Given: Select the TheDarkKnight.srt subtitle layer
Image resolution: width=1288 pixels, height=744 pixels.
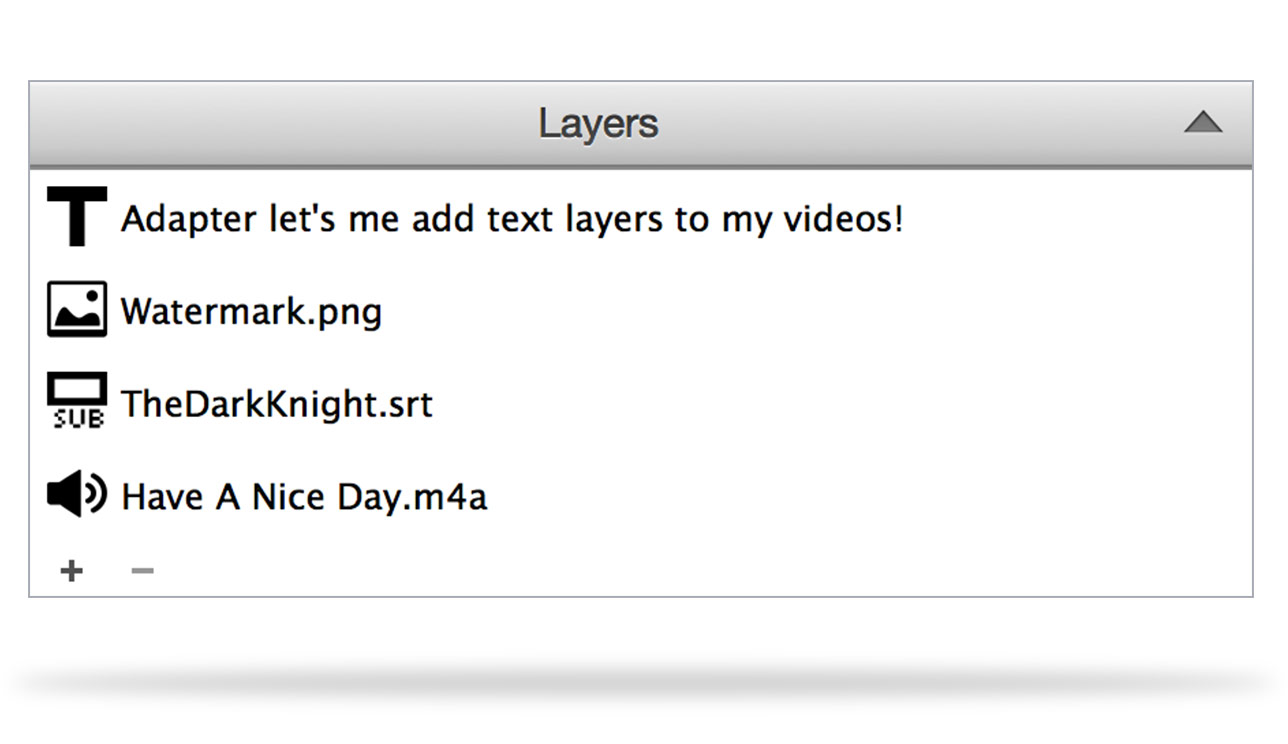Looking at the screenshot, I should tap(277, 404).
